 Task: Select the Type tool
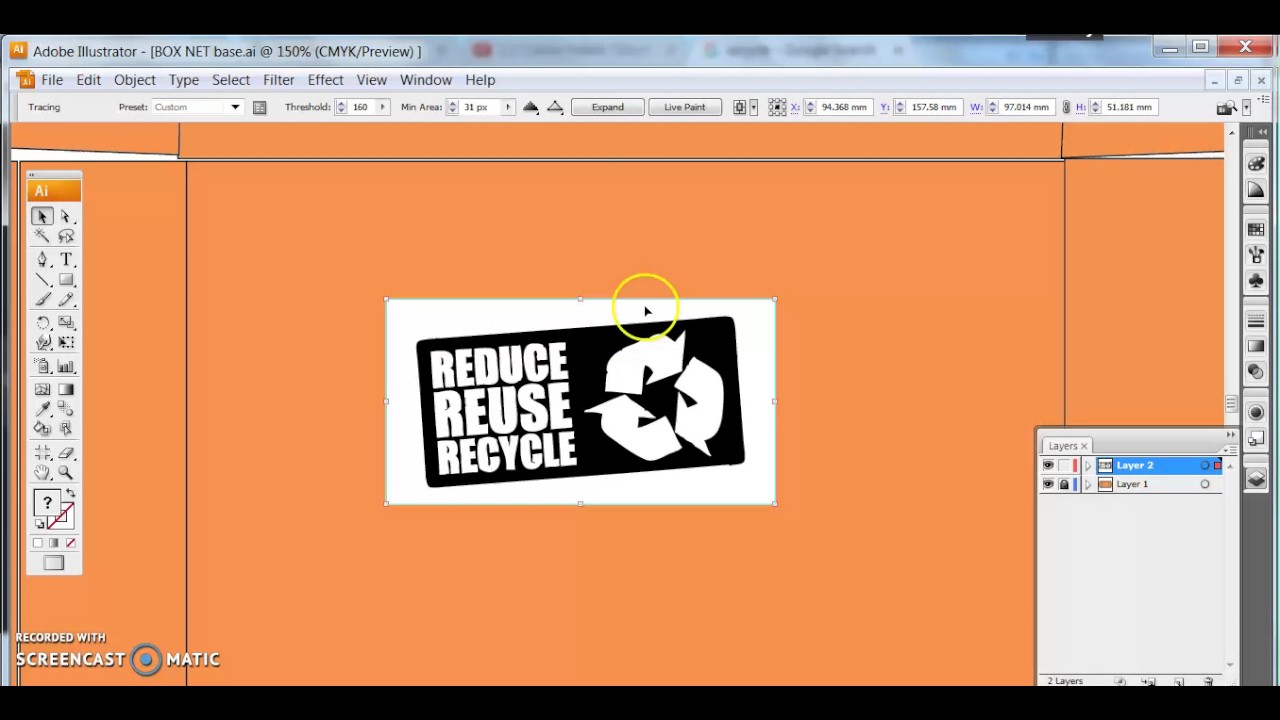(66, 259)
